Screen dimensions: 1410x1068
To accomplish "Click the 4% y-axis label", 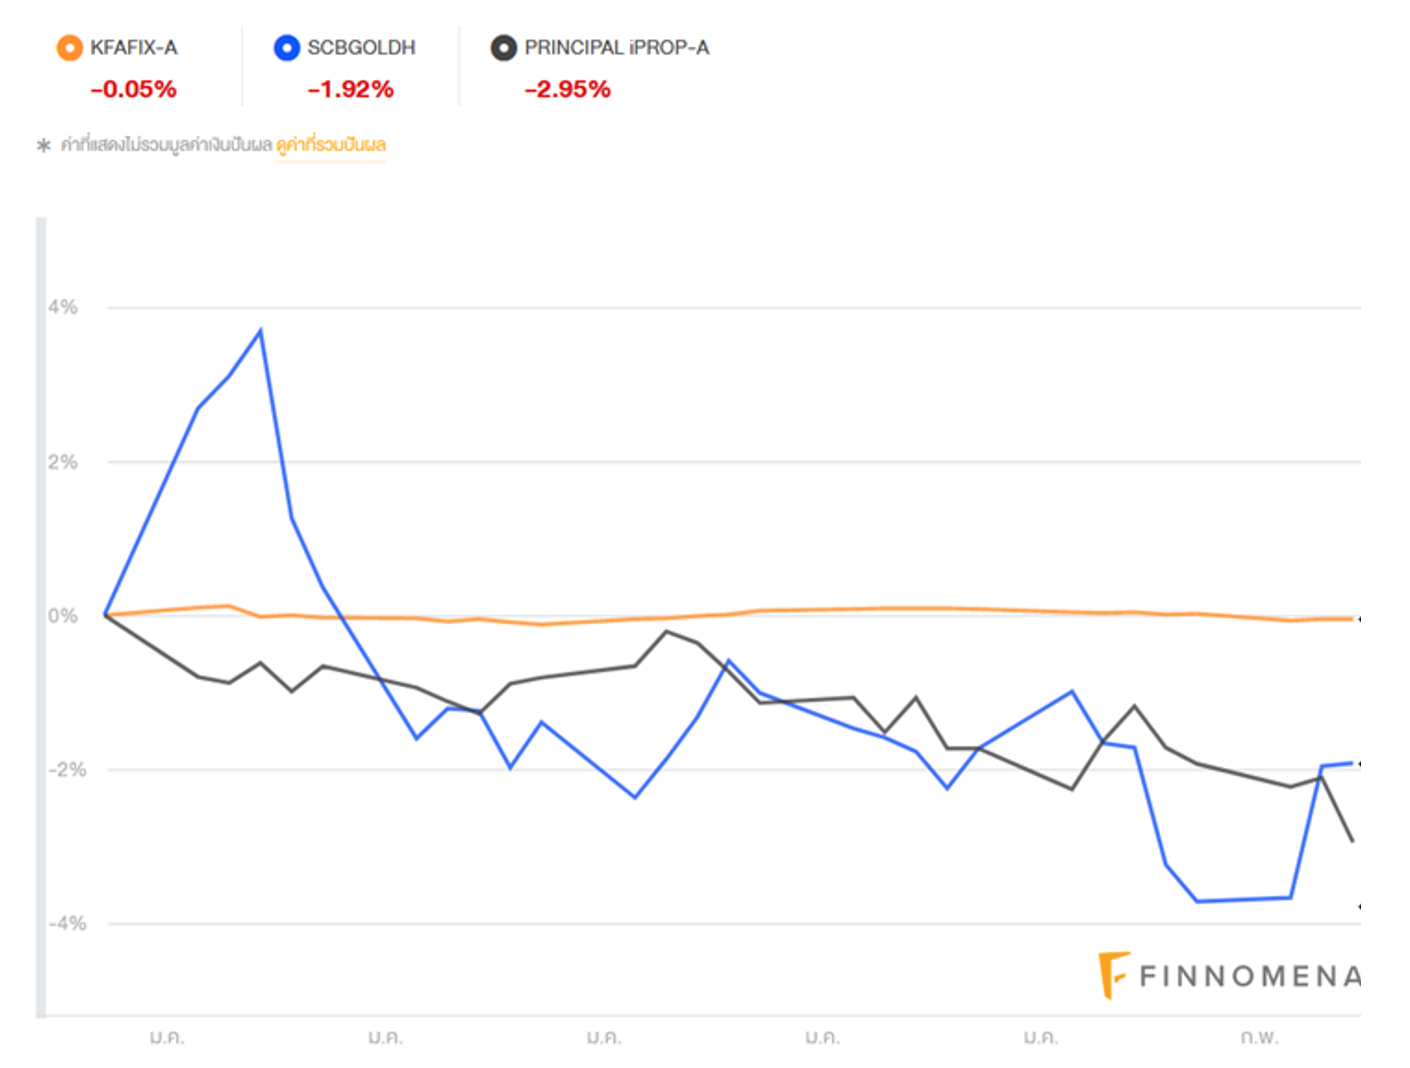I will [62, 307].
